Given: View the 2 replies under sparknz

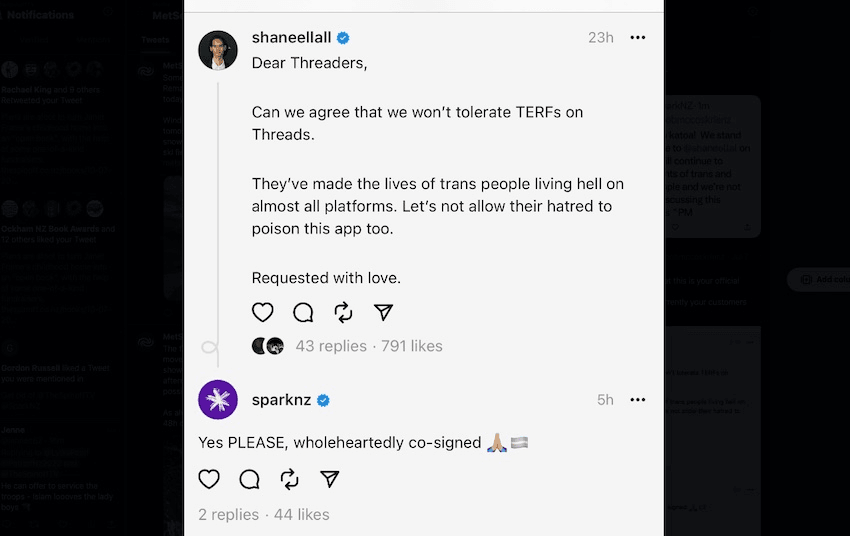Looking at the screenshot, I should [229, 514].
